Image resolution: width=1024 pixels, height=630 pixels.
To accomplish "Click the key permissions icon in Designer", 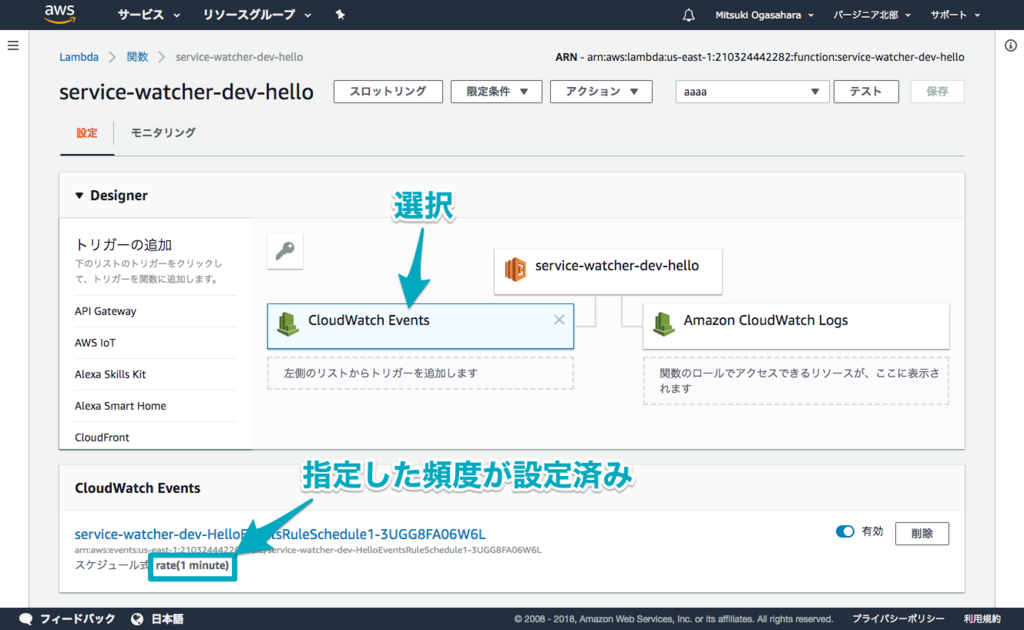I will (285, 251).
